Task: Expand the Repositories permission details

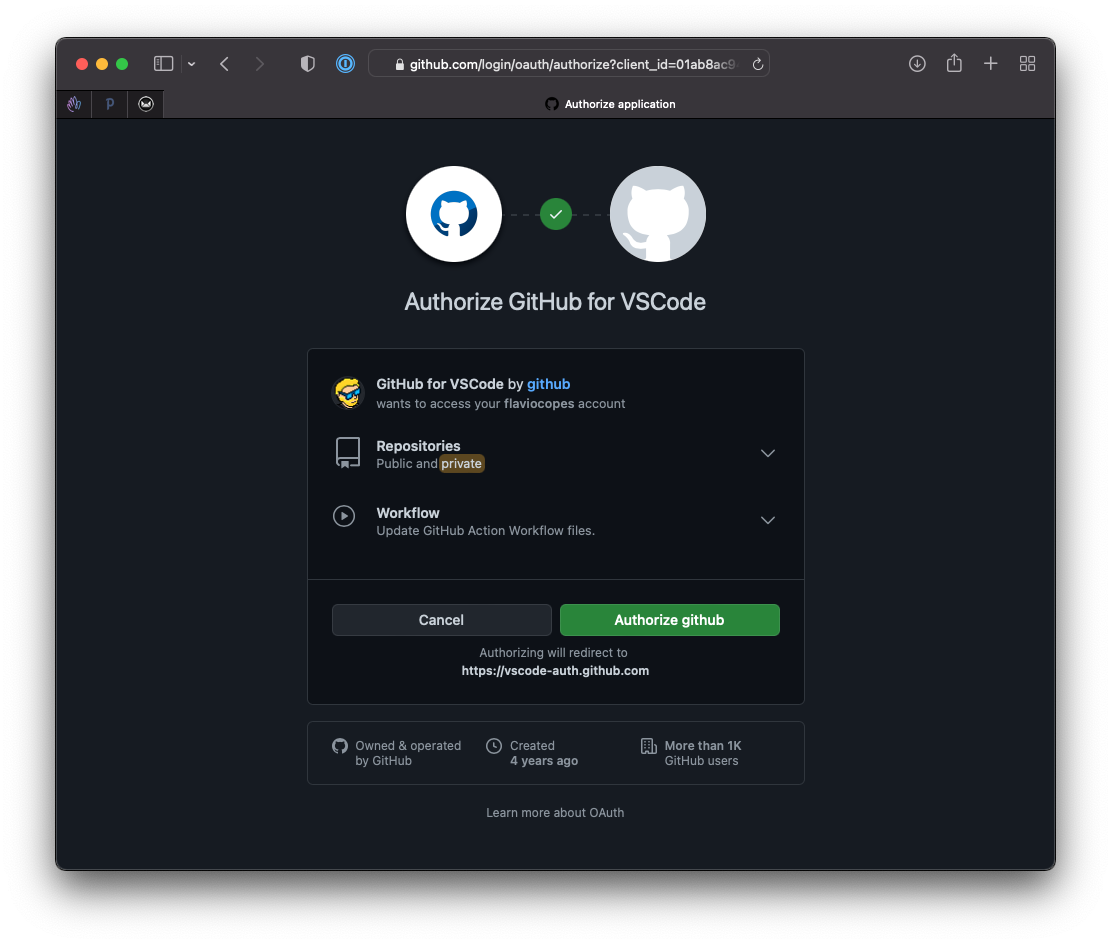Action: click(x=767, y=453)
